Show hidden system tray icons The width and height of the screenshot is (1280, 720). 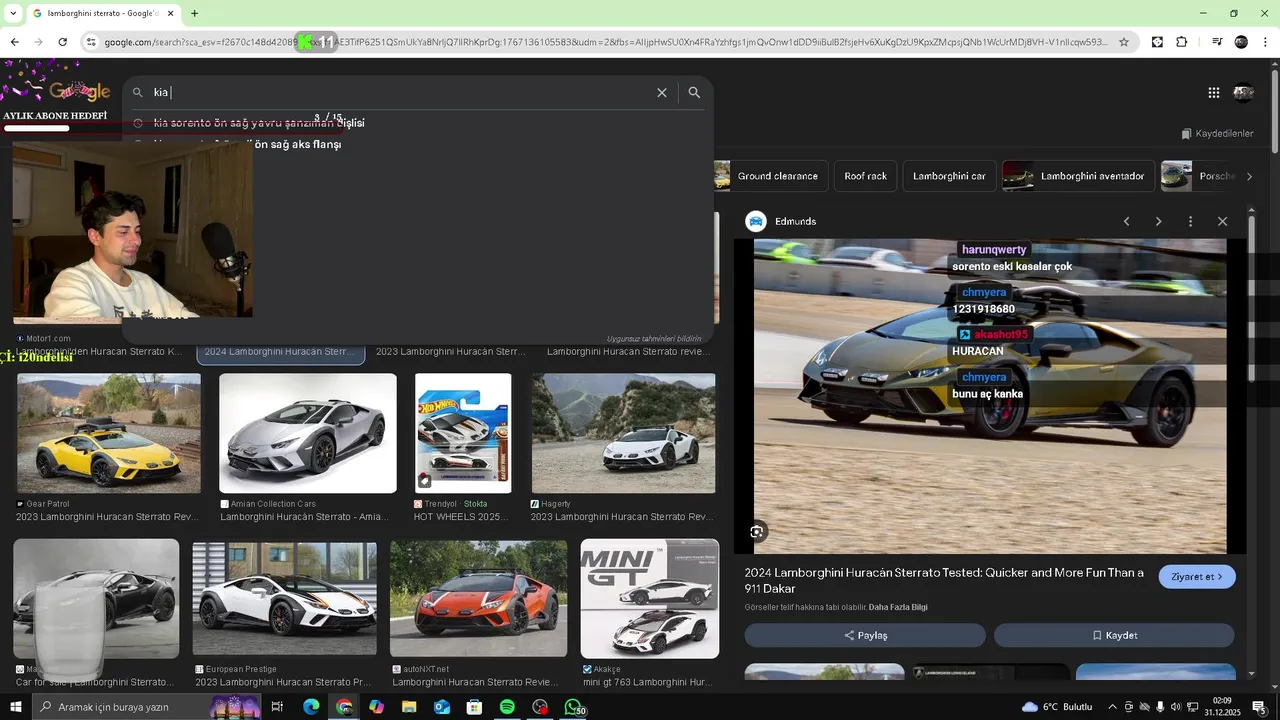coord(1112,707)
